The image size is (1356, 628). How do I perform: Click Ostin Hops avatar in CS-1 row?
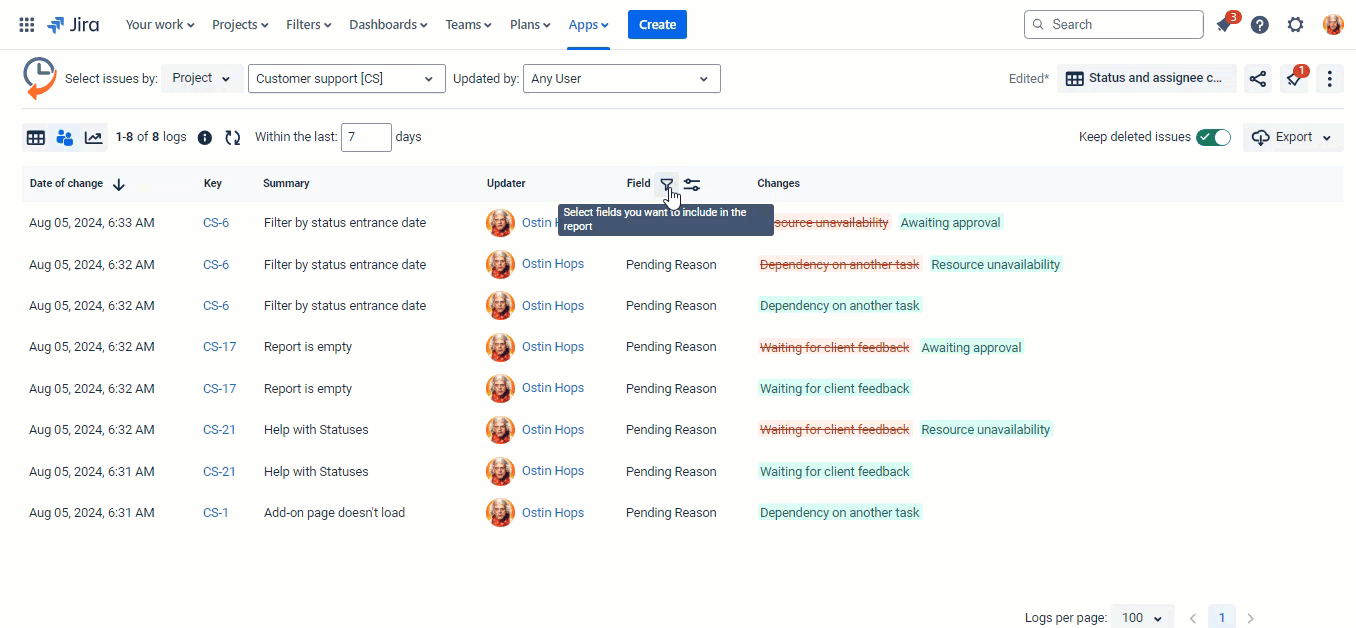click(x=500, y=513)
